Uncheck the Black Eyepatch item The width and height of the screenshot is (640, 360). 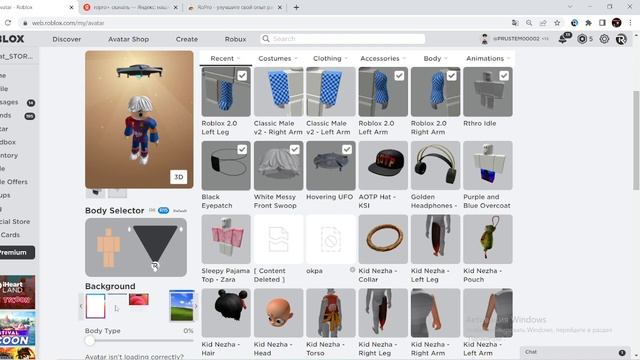coord(242,149)
